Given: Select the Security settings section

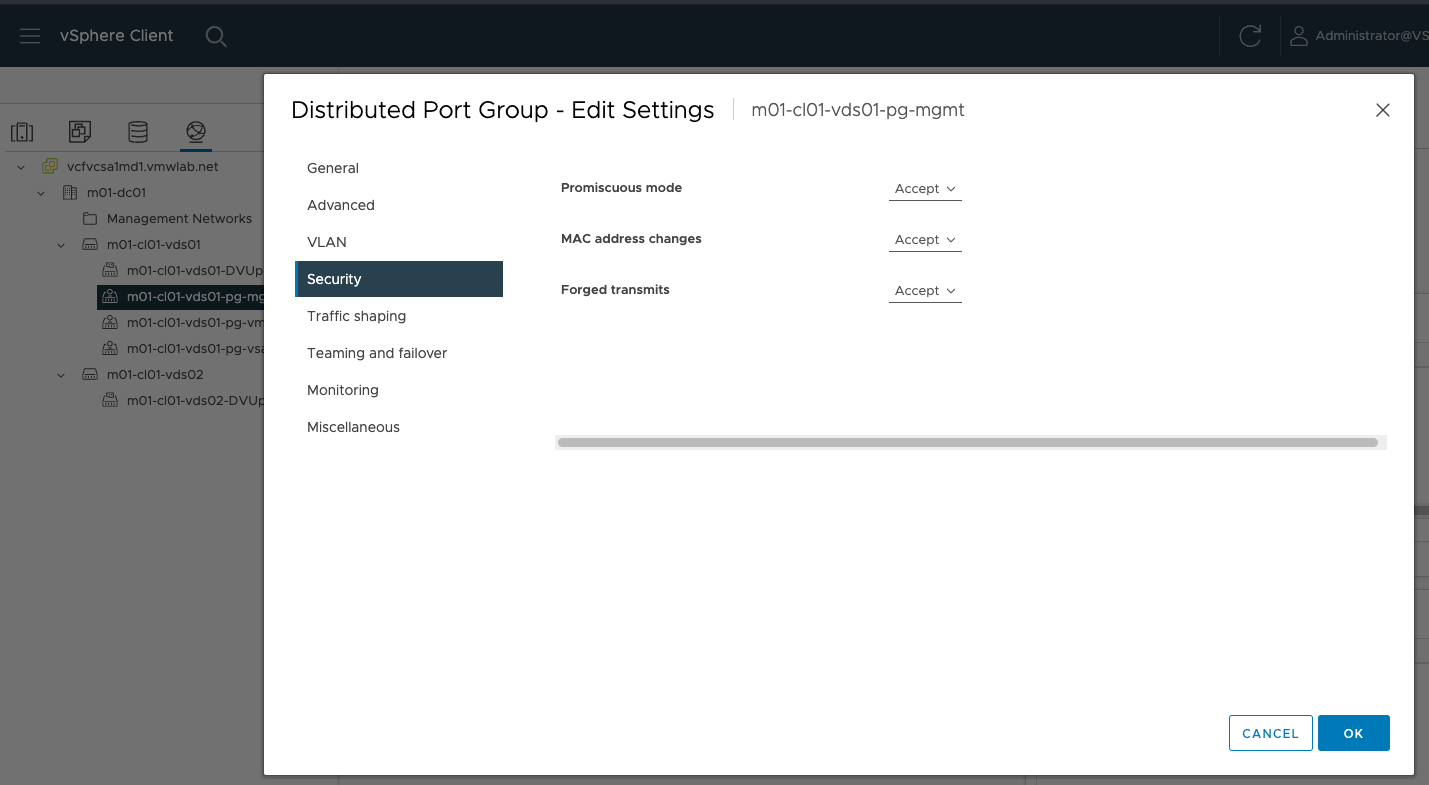Looking at the screenshot, I should coord(399,279).
